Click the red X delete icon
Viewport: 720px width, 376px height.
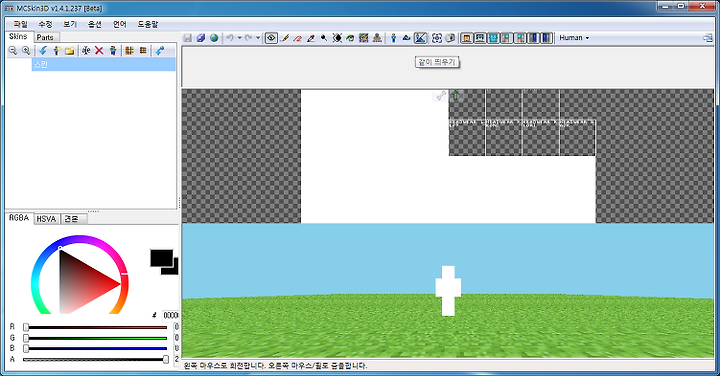[99, 51]
